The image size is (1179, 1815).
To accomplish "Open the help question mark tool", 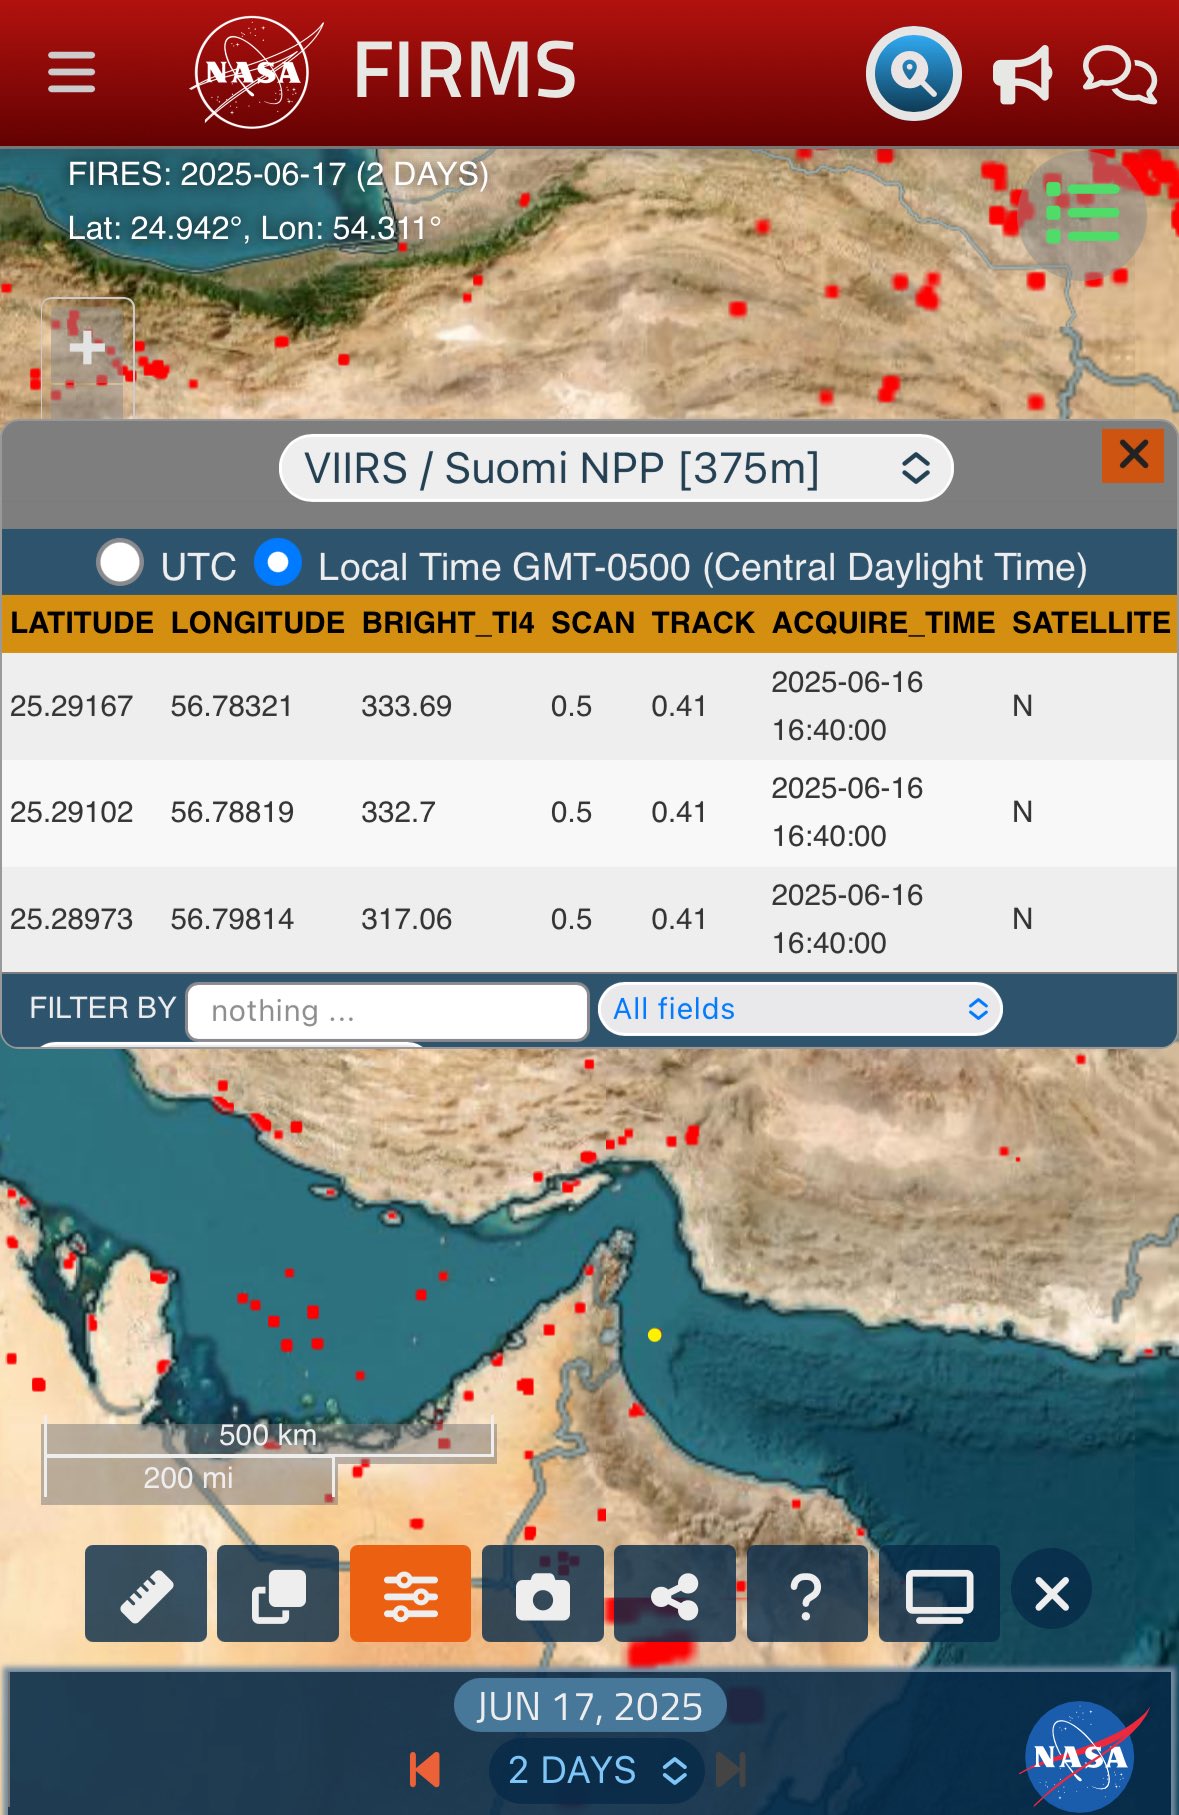I will click(807, 1593).
